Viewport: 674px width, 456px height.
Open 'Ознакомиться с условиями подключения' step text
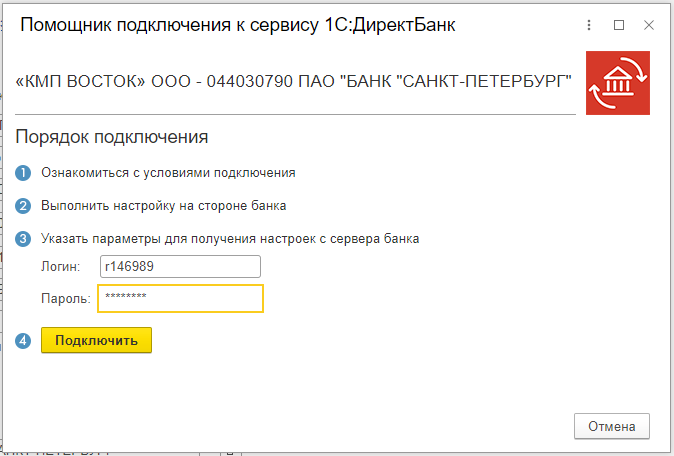[168, 173]
